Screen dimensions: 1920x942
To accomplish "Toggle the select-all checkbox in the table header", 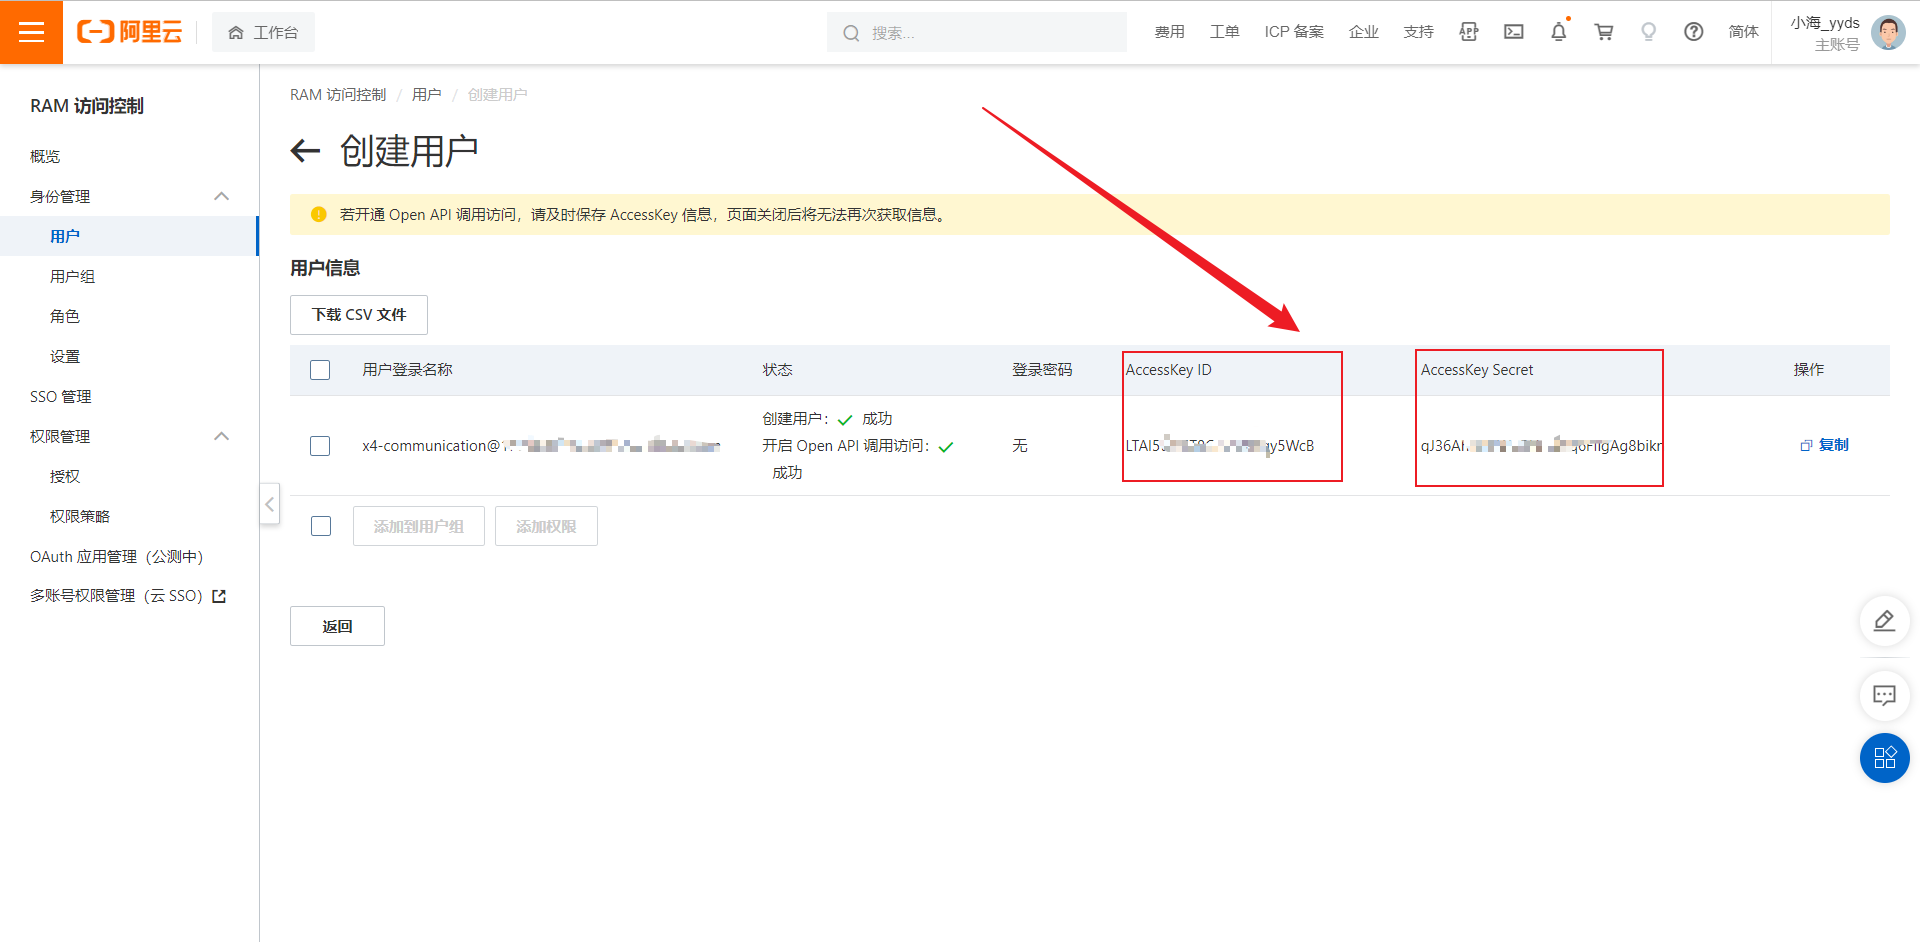I will click(x=320, y=370).
